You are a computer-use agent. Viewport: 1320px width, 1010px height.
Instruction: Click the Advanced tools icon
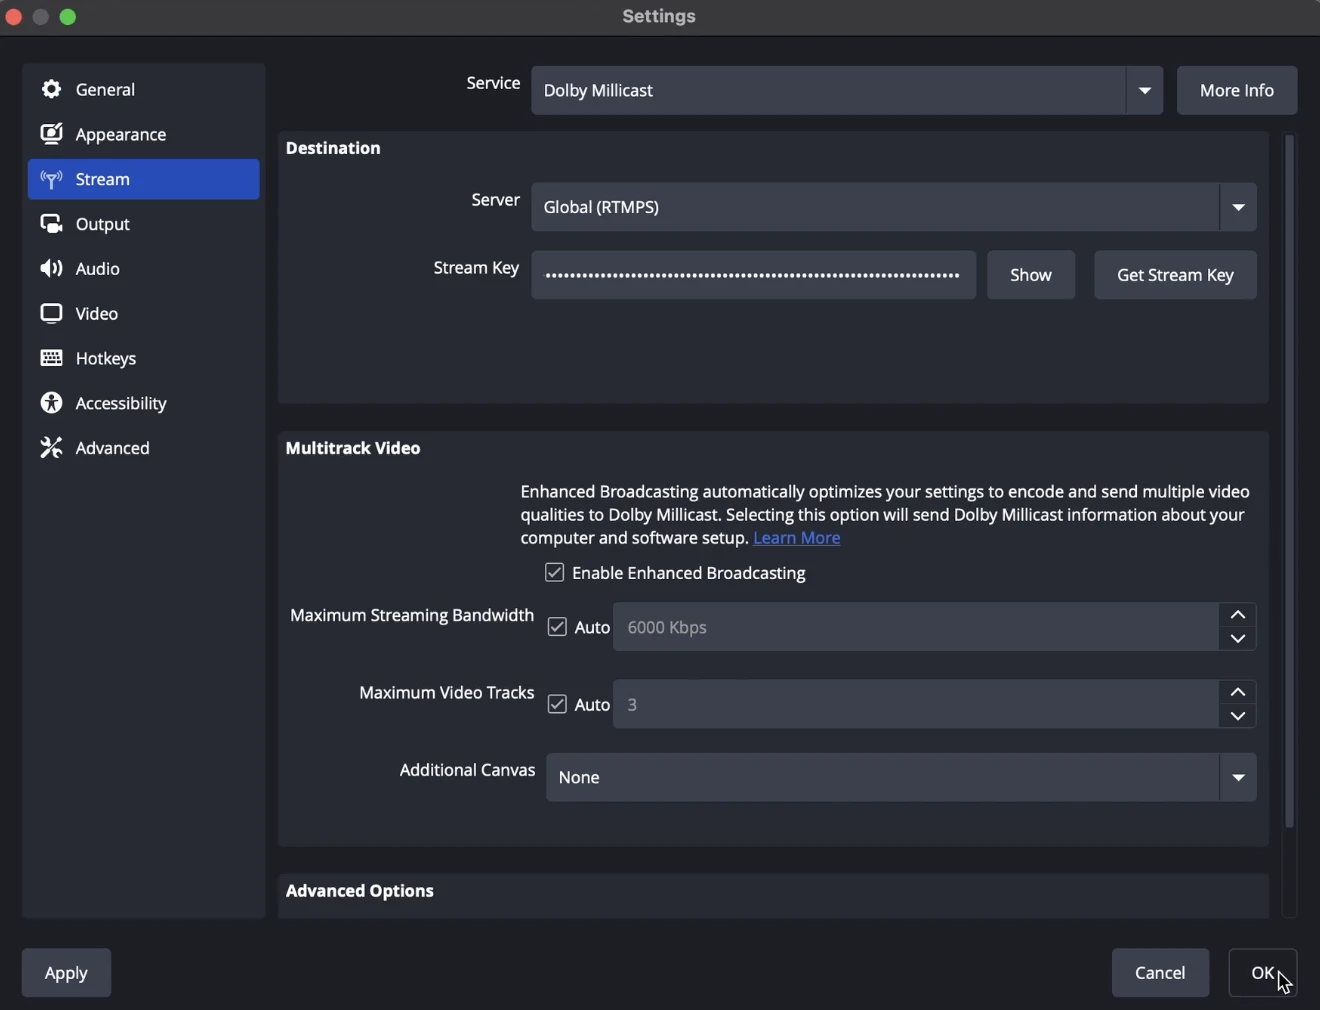[52, 449]
